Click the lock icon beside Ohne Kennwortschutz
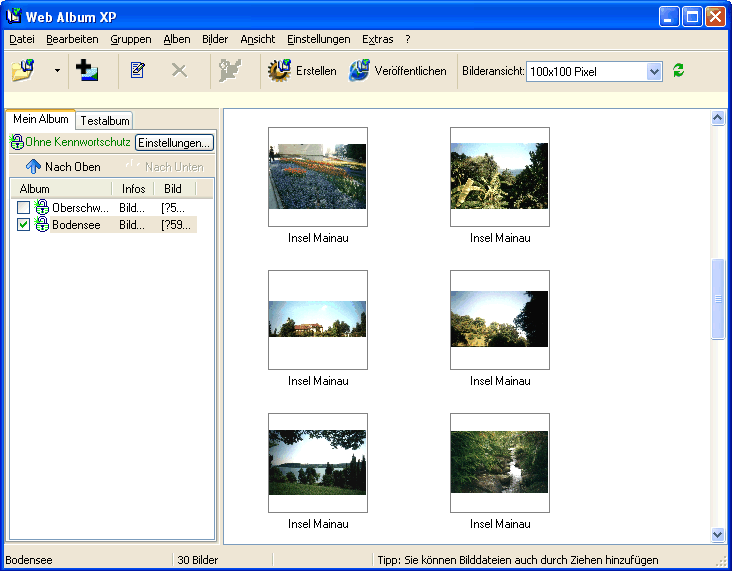The height and width of the screenshot is (571, 732). [x=17, y=142]
